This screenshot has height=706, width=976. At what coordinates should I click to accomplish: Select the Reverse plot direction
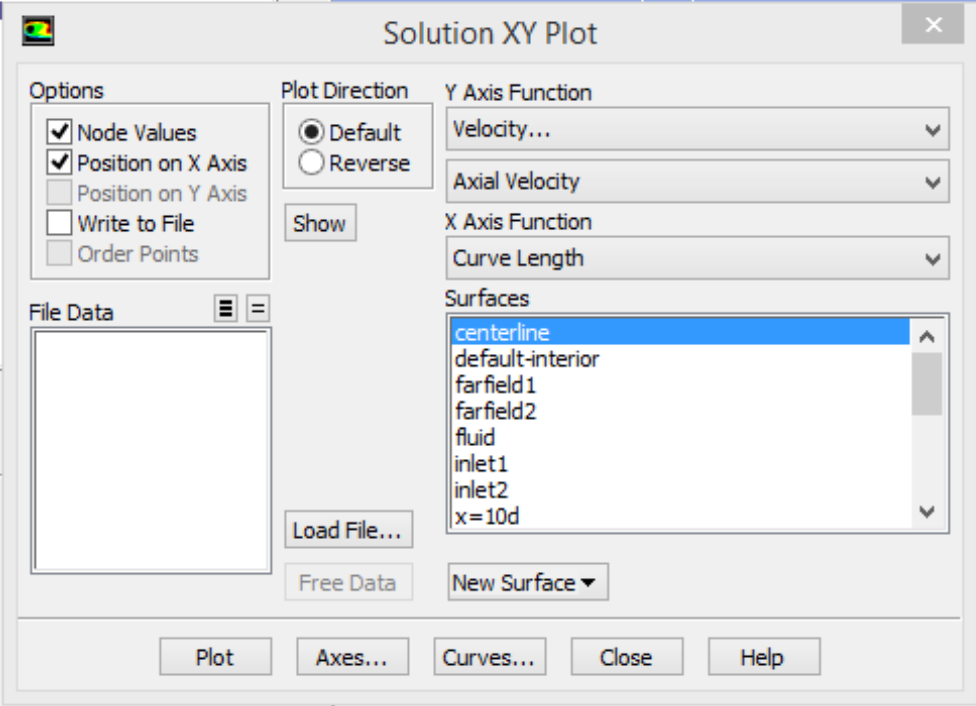[x=311, y=162]
